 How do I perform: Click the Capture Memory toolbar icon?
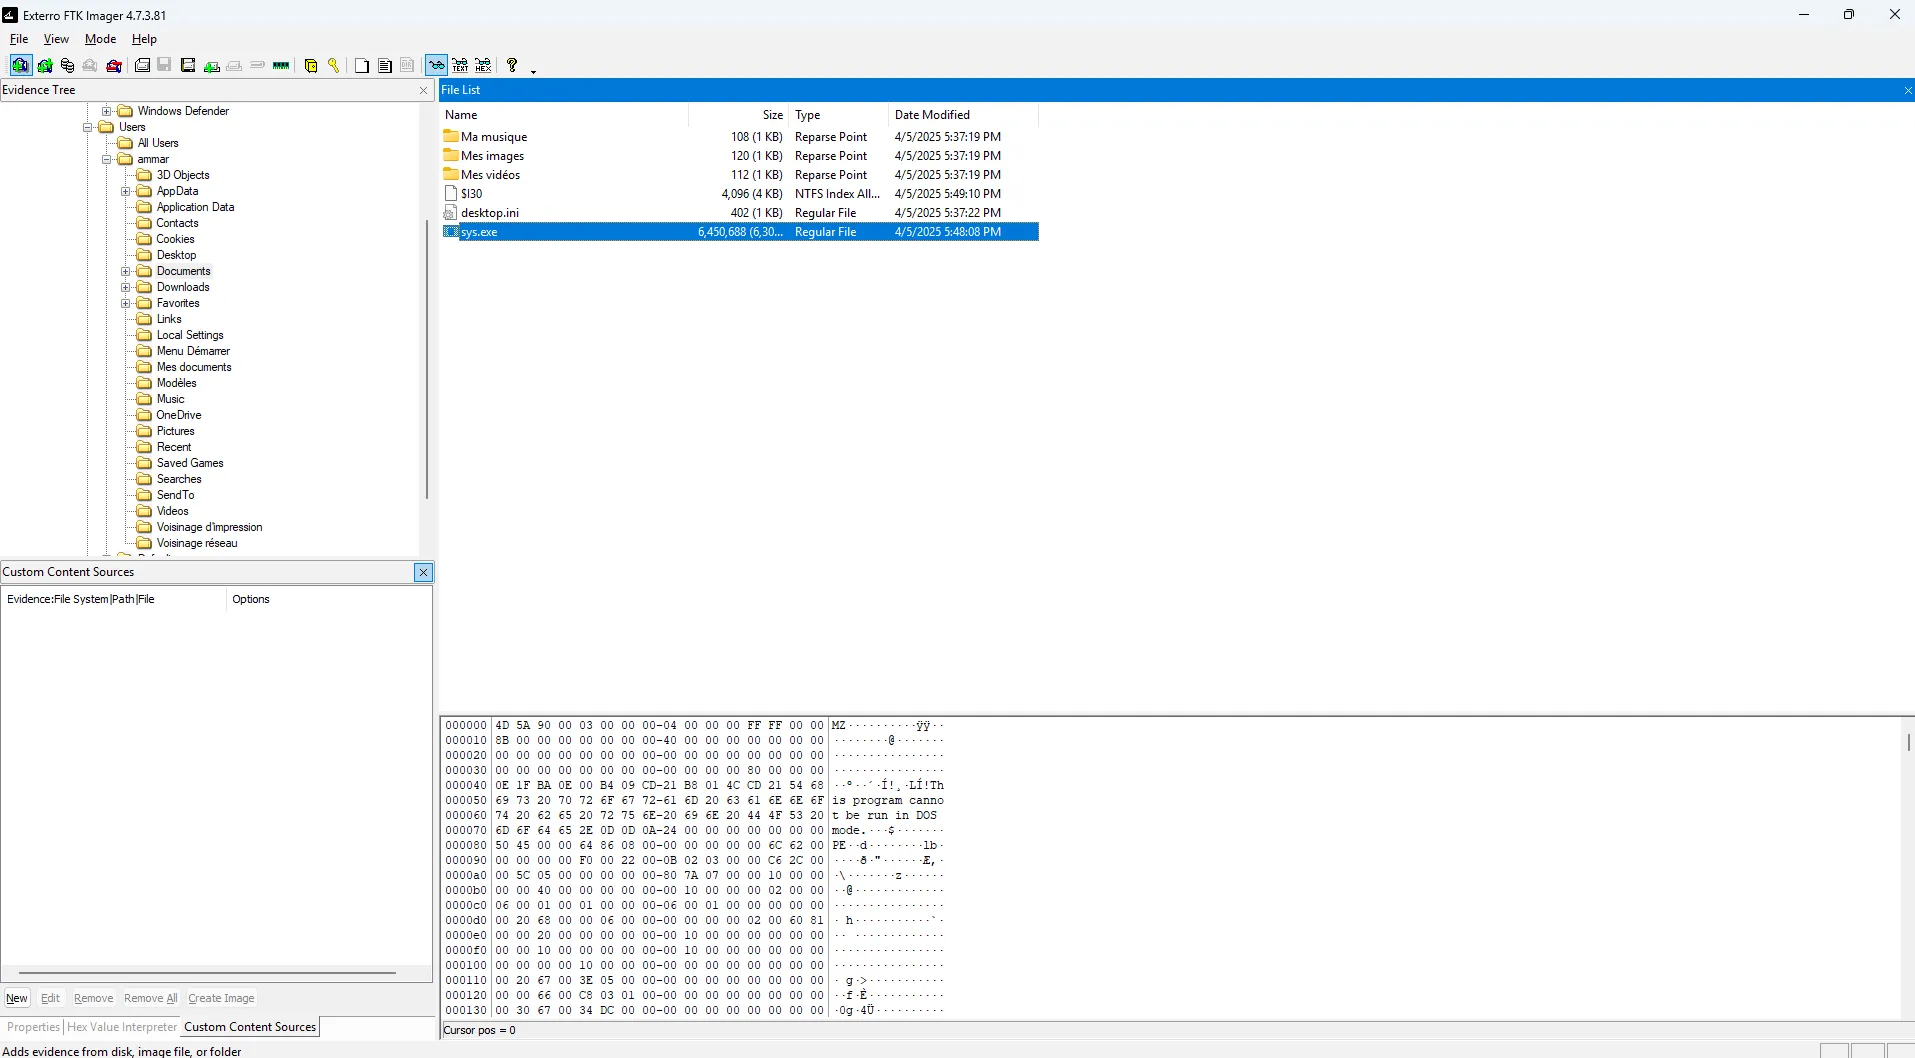pyautogui.click(x=281, y=66)
